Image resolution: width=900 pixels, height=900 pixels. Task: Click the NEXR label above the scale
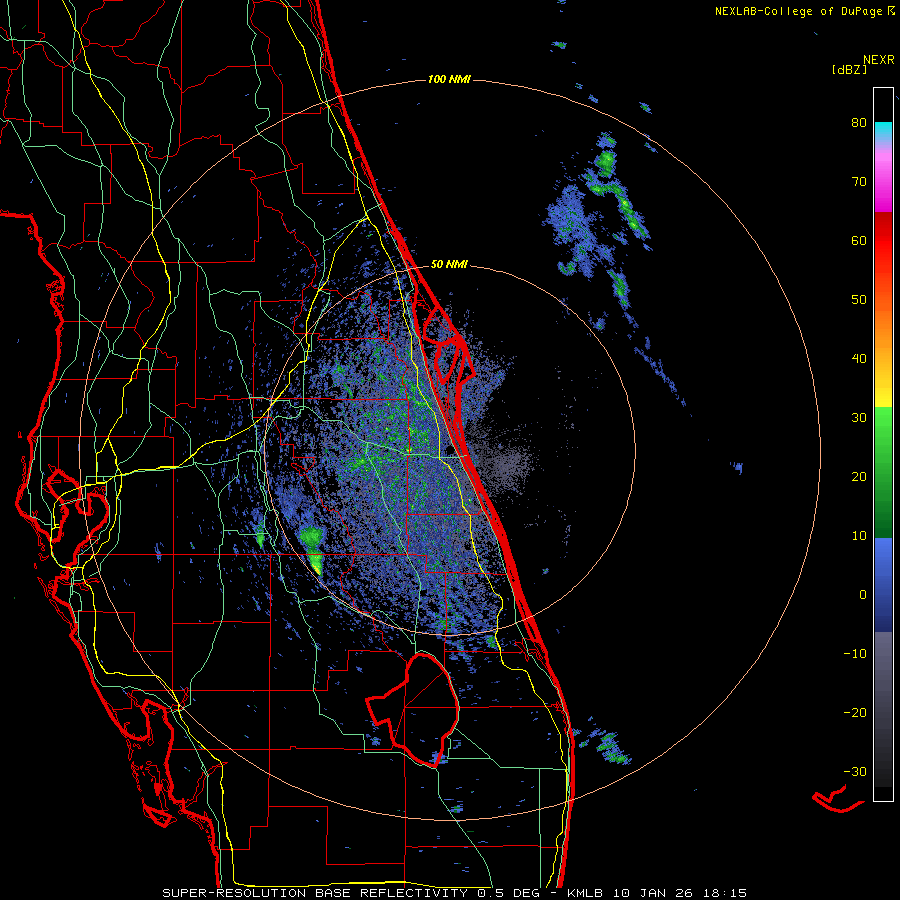coord(878,60)
